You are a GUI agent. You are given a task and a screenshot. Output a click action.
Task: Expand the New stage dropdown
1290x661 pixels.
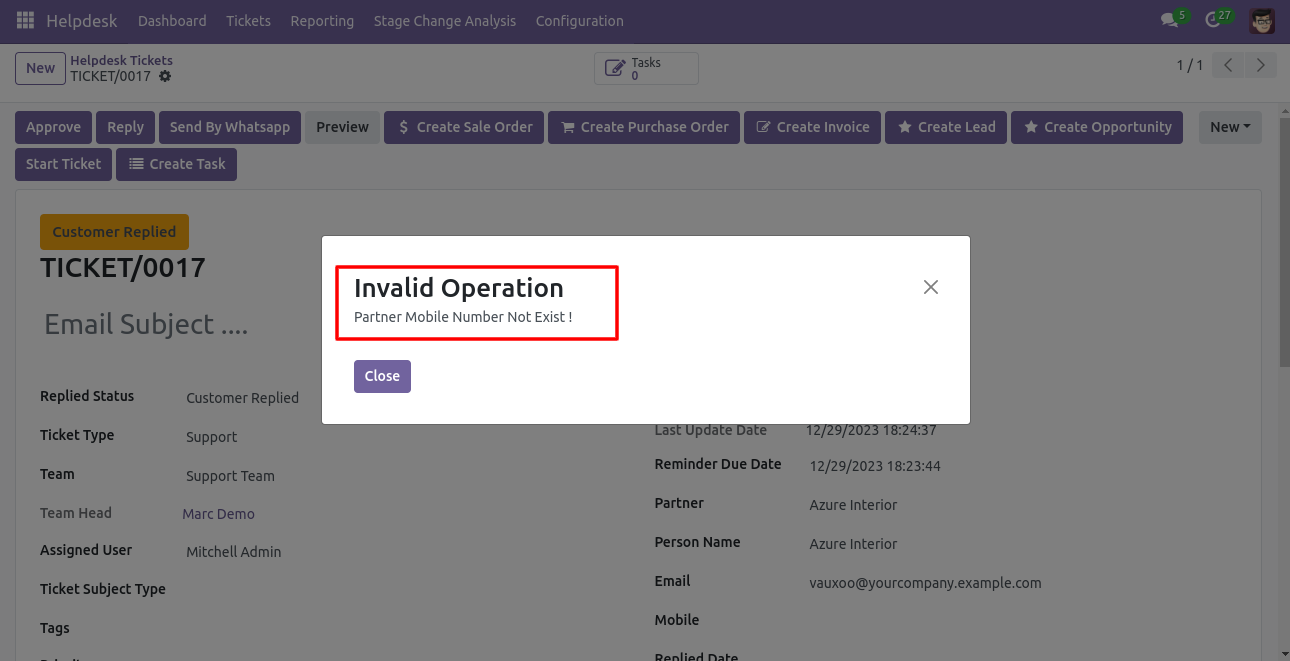pos(1230,127)
